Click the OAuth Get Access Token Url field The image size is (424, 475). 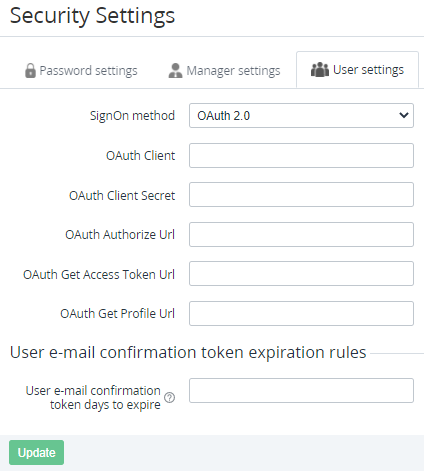pyautogui.click(x=301, y=274)
